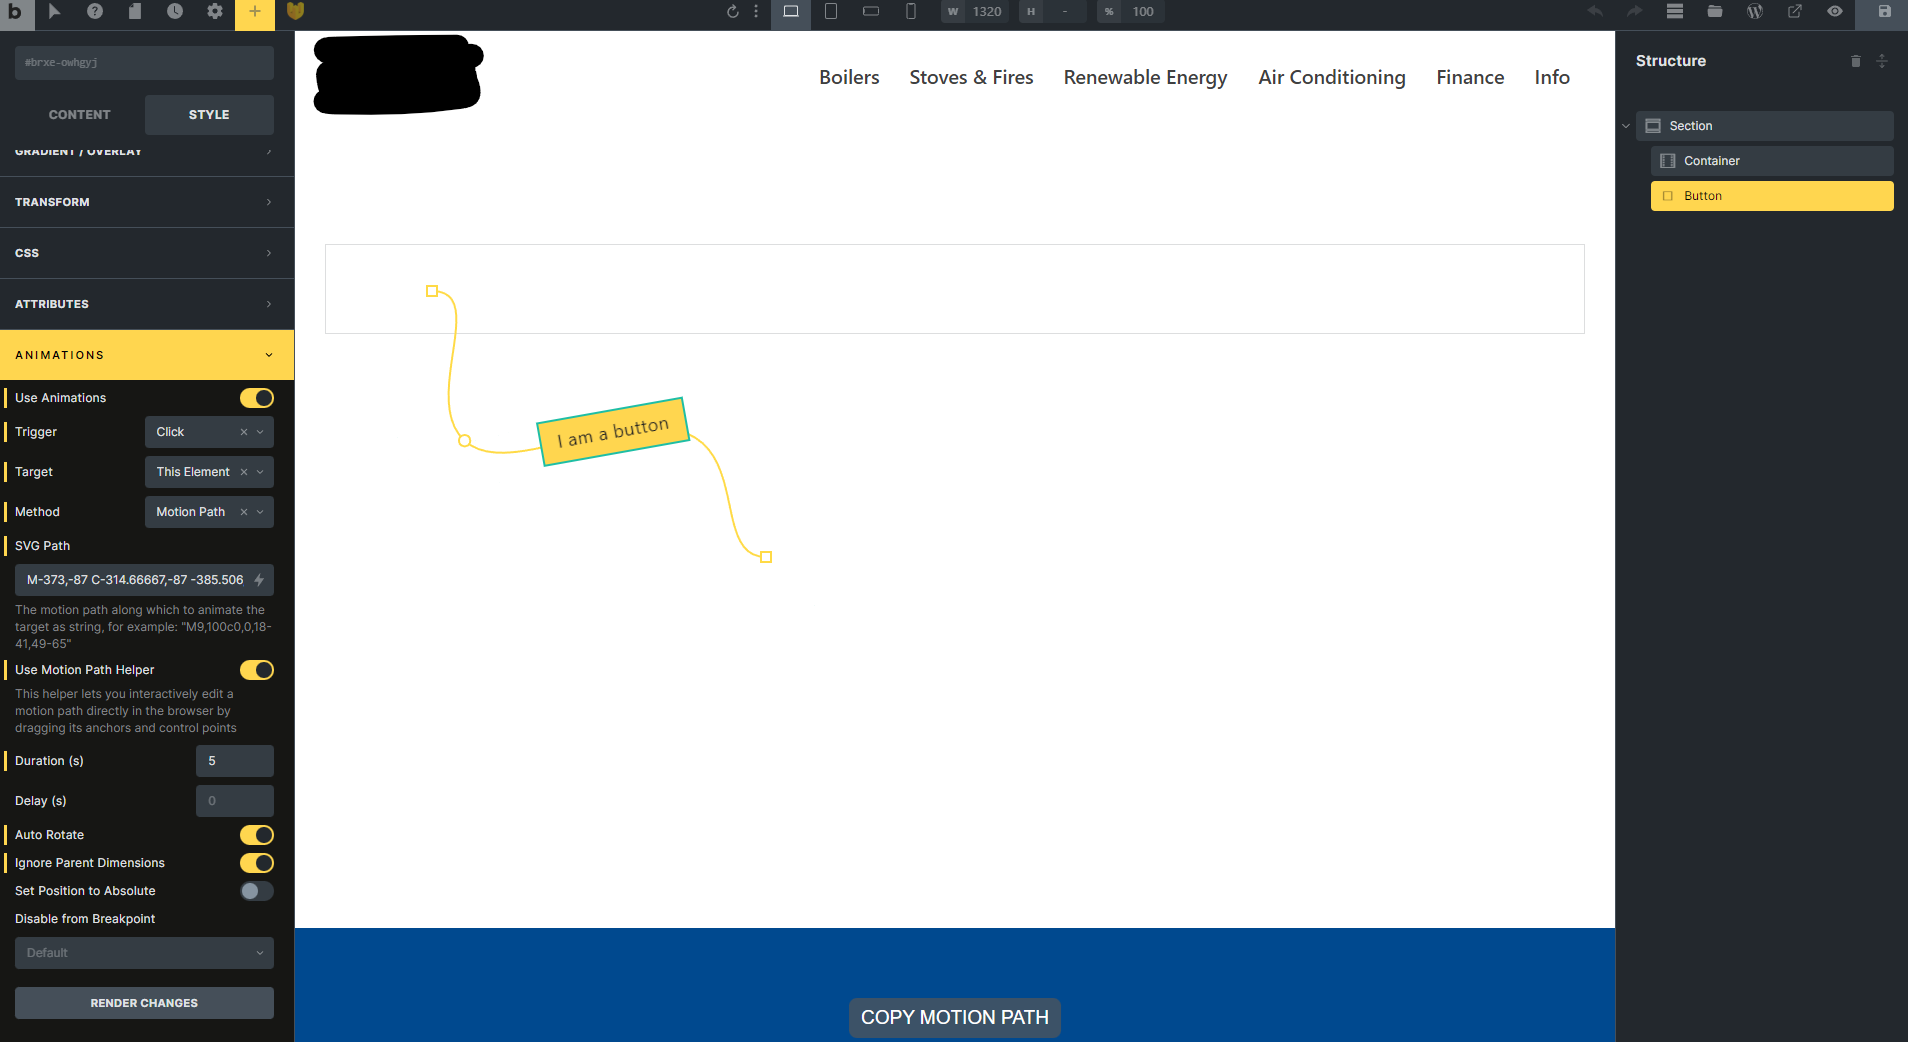Screen dimensions: 1908x1042
Task: Click the Structure expand-all arrows icon
Action: (x=1882, y=61)
